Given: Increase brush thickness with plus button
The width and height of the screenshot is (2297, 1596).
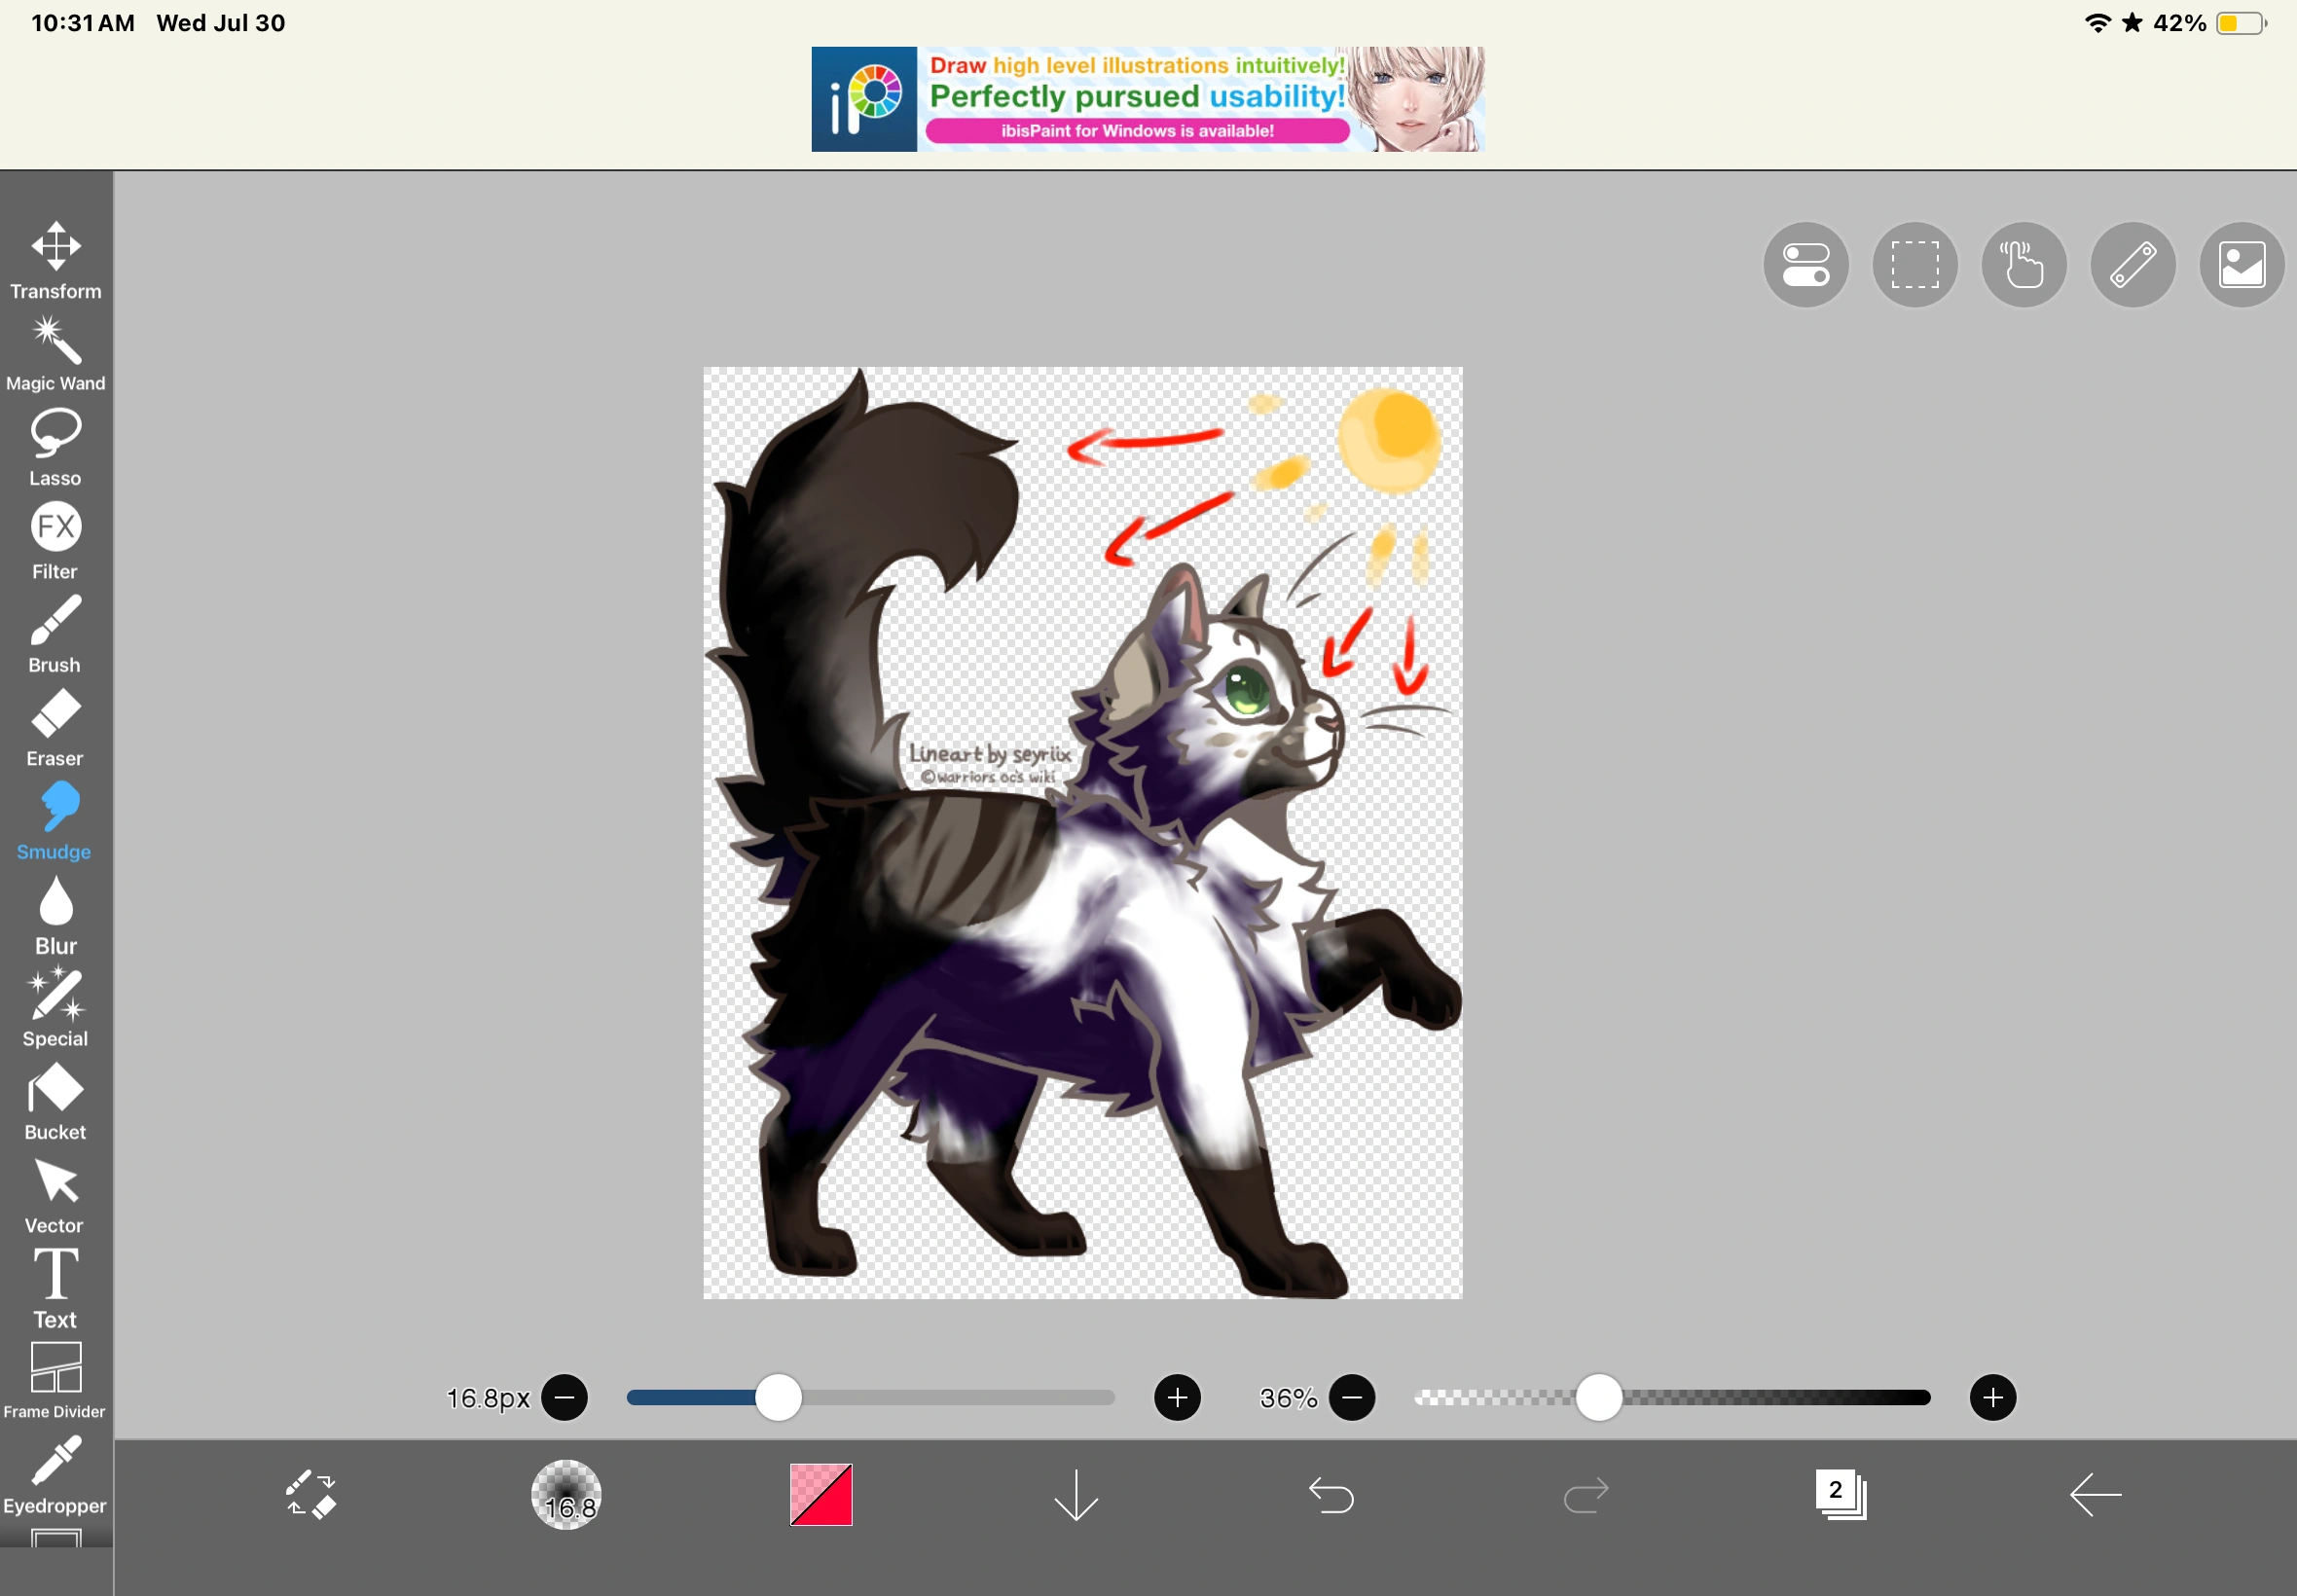Looking at the screenshot, I should [1177, 1397].
